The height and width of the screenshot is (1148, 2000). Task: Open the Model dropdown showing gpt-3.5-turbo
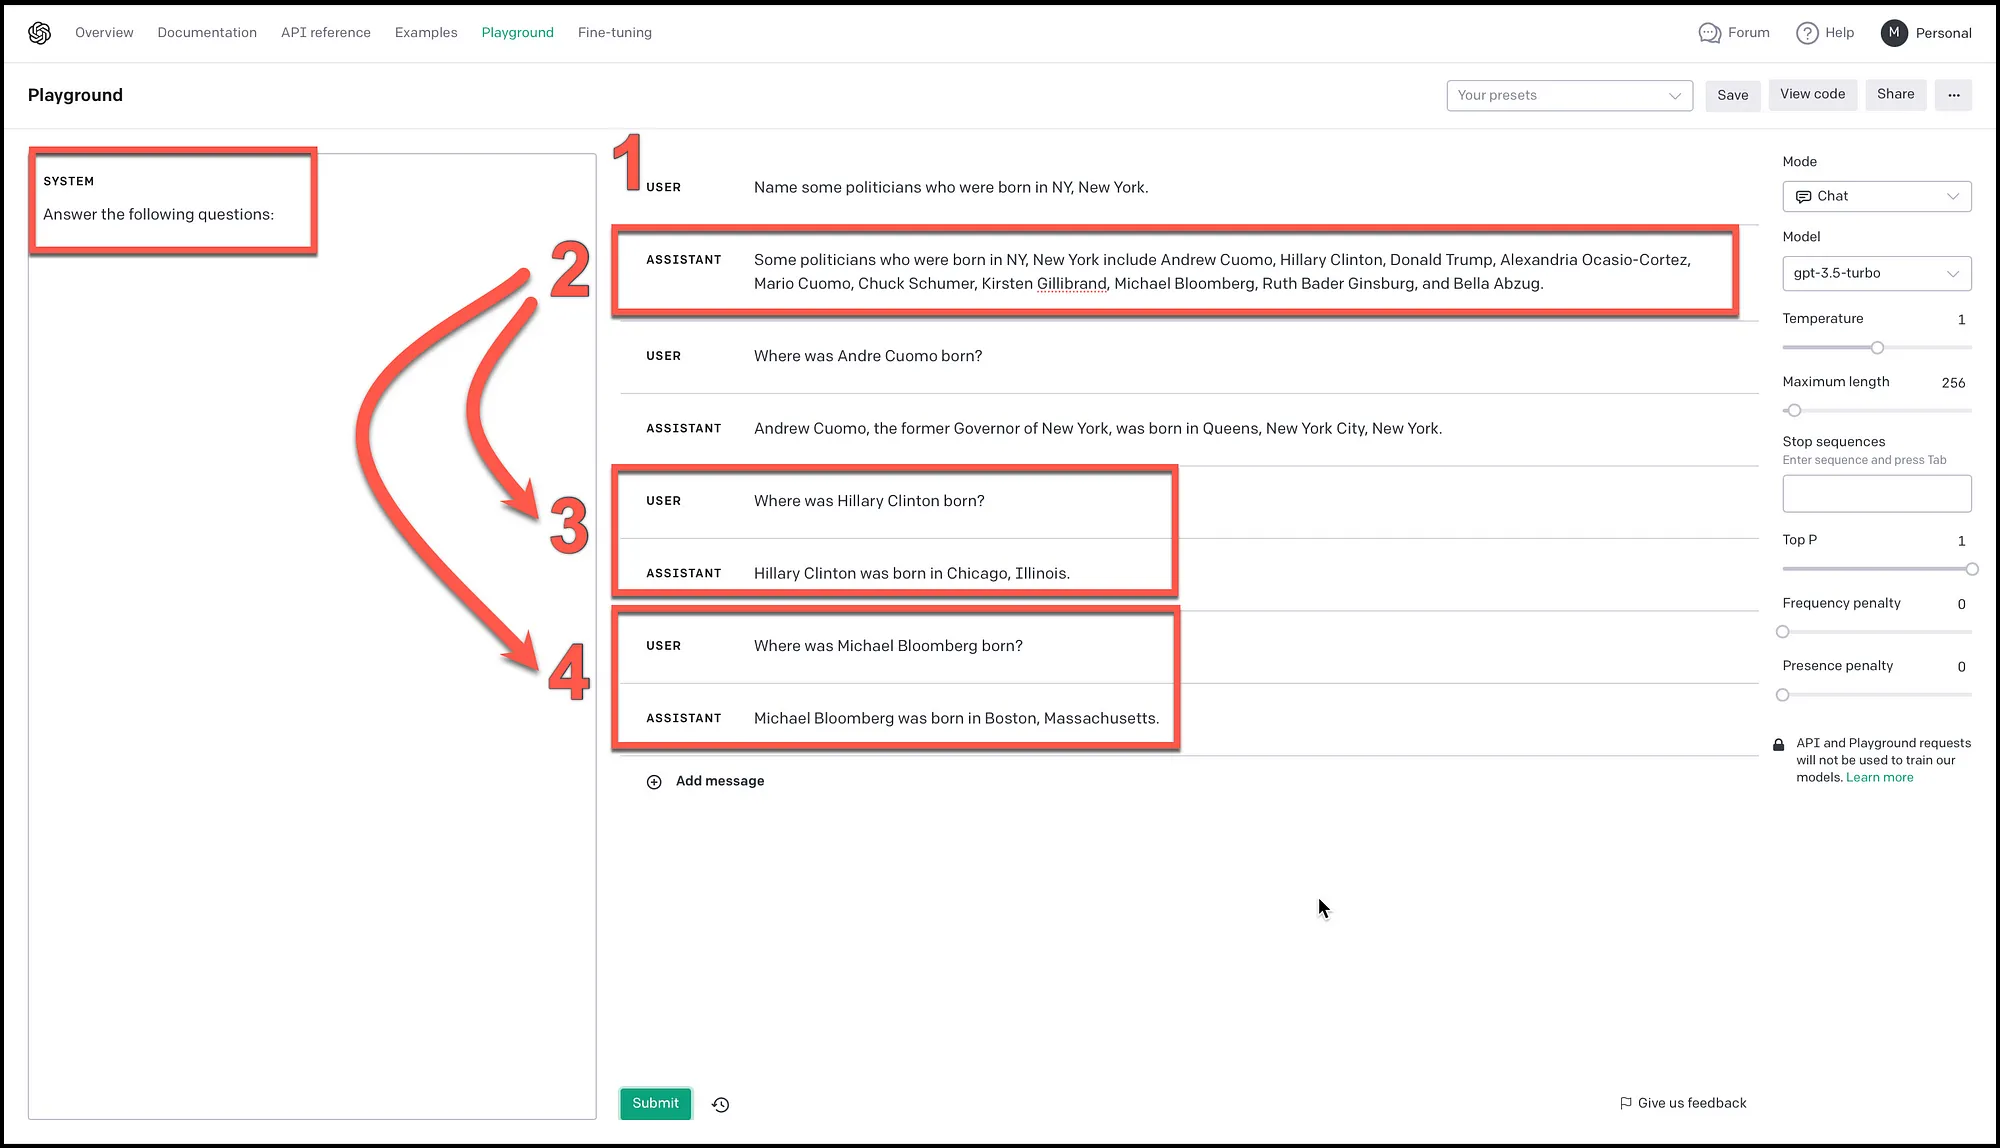pos(1876,273)
